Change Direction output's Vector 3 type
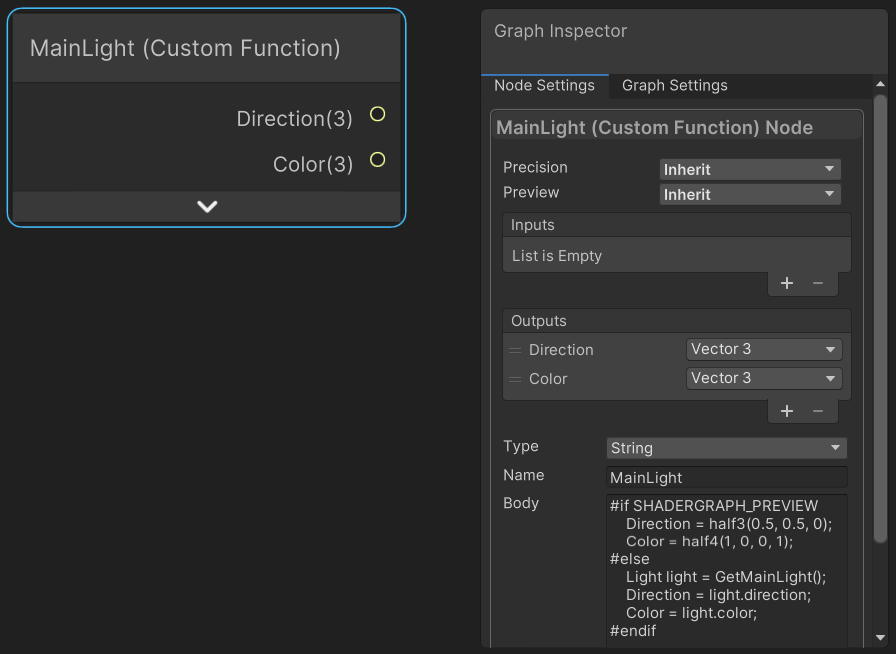 coord(763,350)
